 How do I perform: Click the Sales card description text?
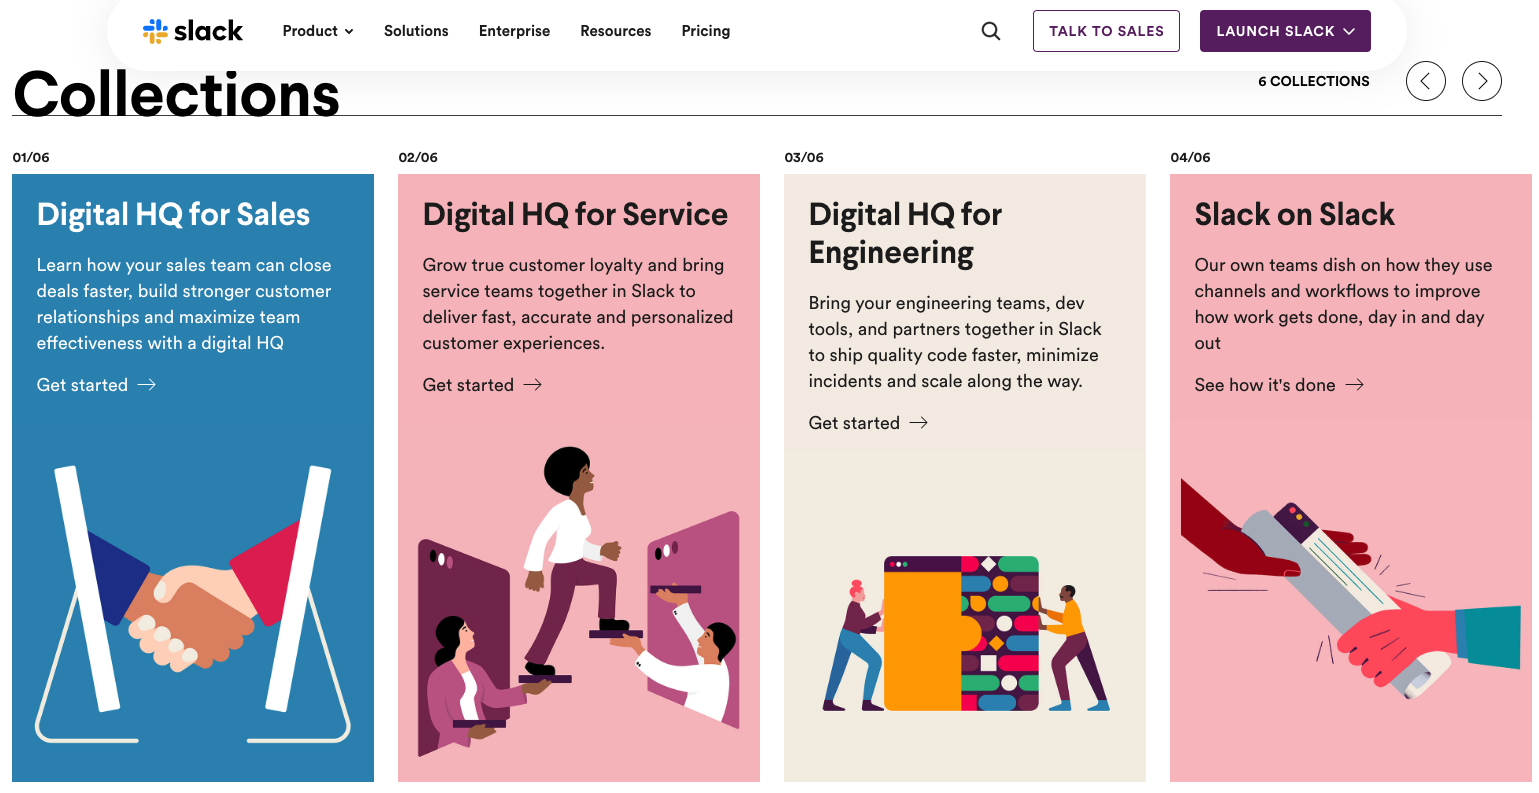184,304
